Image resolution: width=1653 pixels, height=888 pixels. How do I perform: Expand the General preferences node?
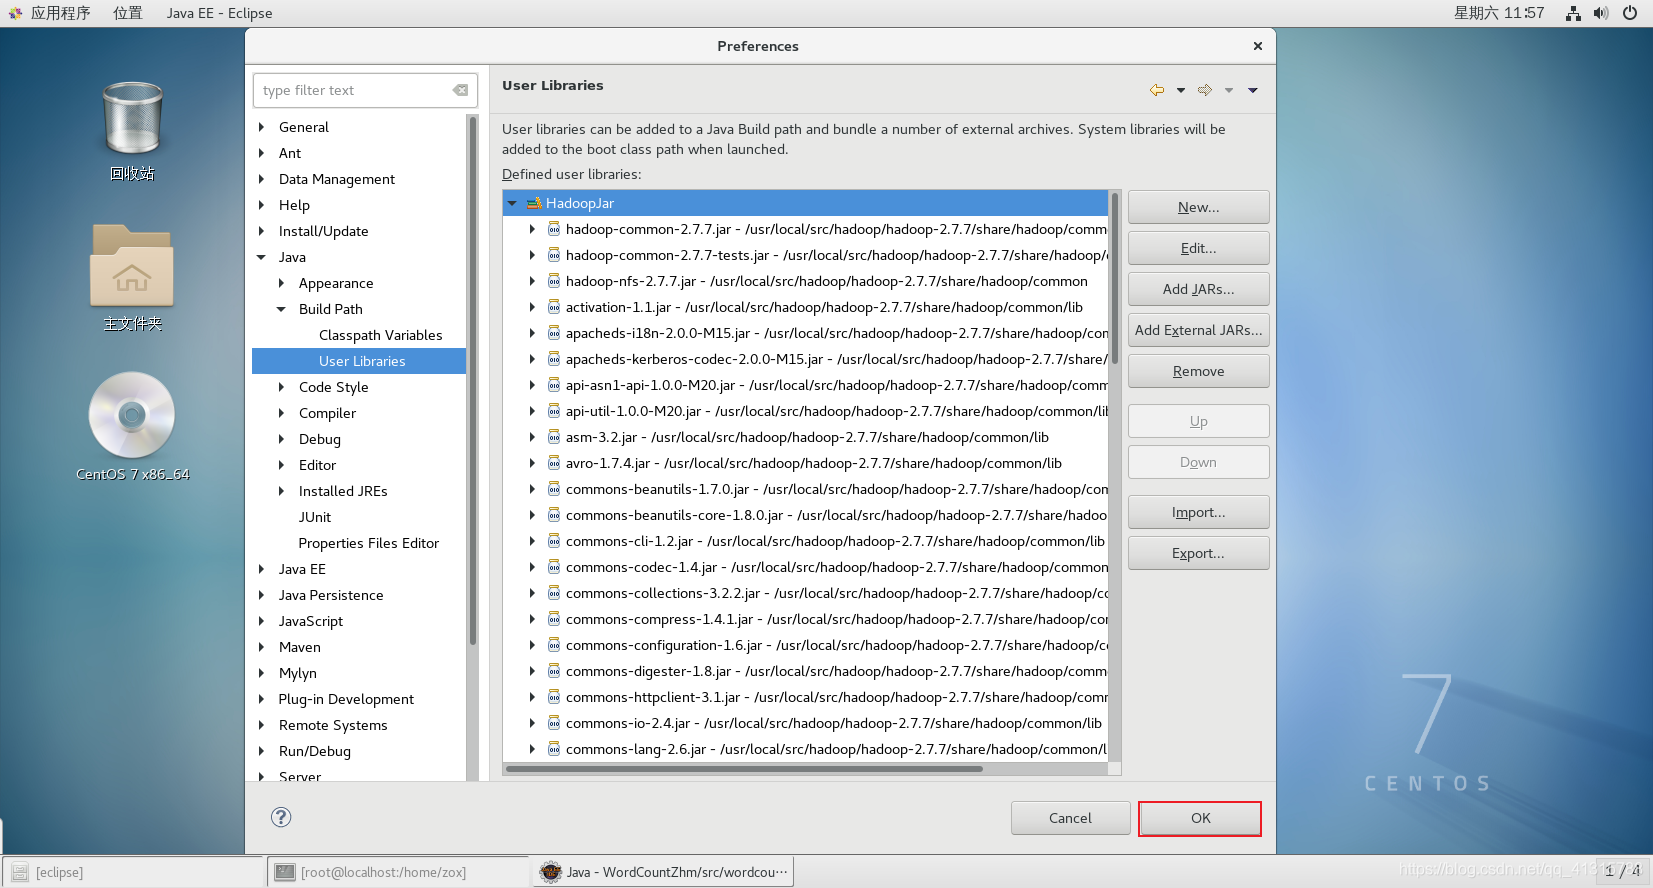pyautogui.click(x=262, y=127)
